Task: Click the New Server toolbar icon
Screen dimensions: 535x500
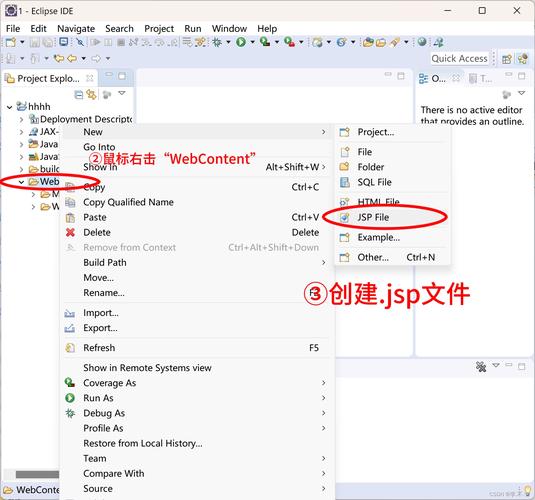Action: tap(317, 42)
